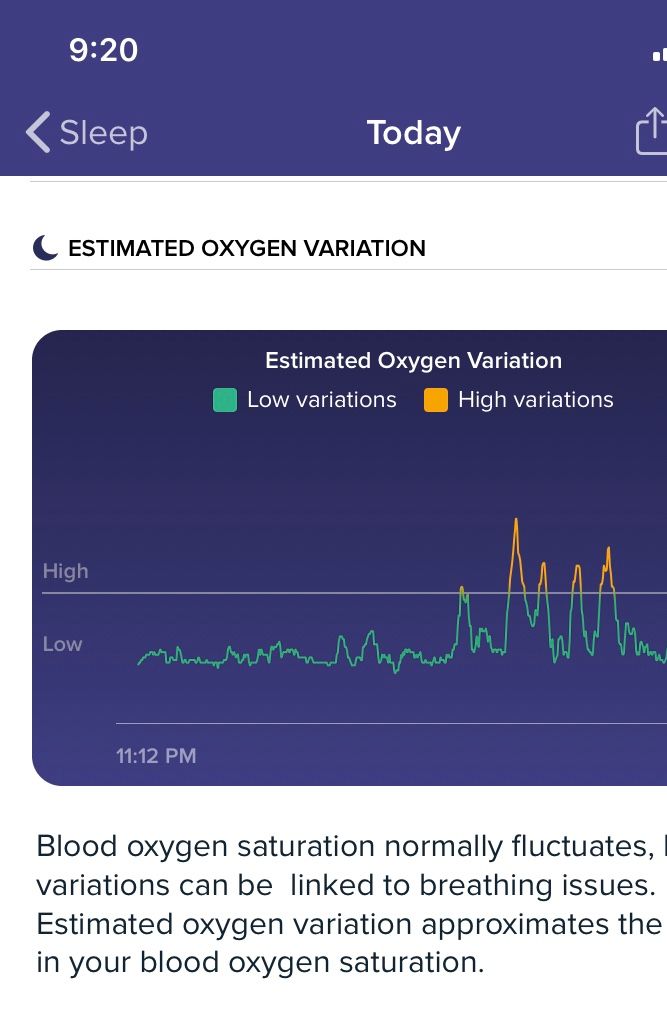Image resolution: width=667 pixels, height=1033 pixels.
Task: Tap the chart title Estimated Oxygen Variation
Action: coord(413,361)
